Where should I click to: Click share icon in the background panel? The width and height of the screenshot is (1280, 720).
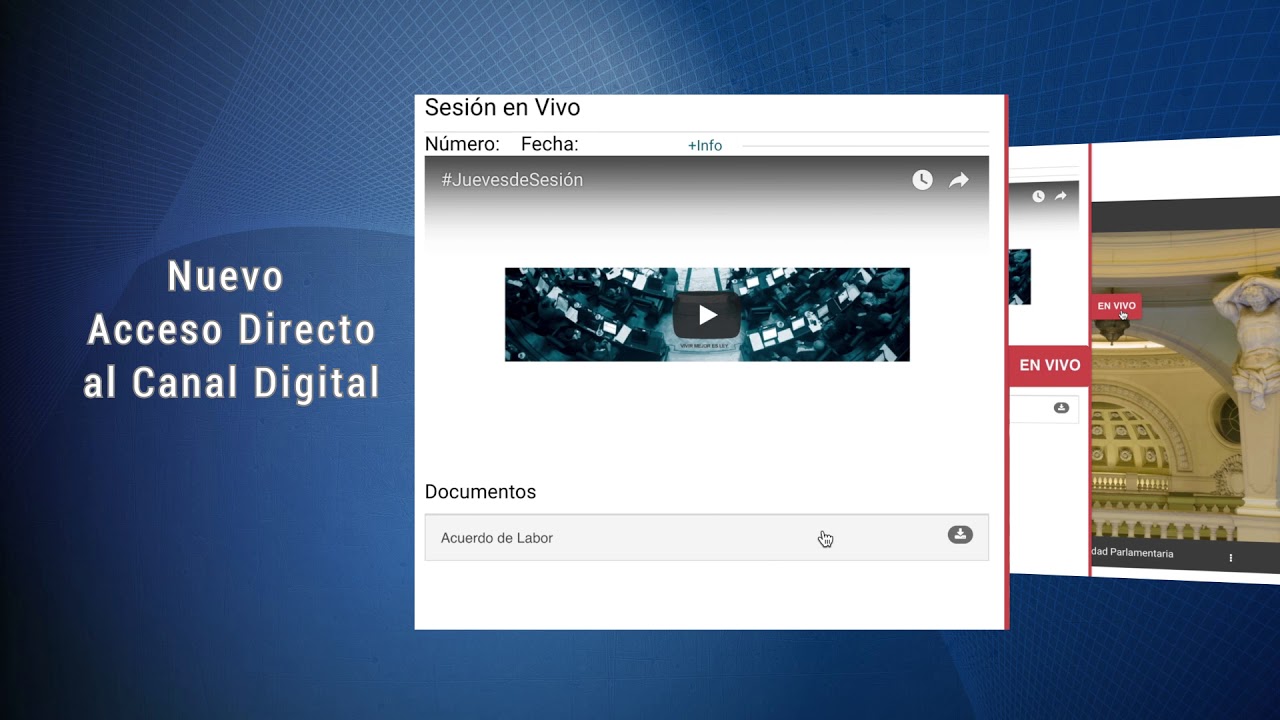[x=1061, y=196]
